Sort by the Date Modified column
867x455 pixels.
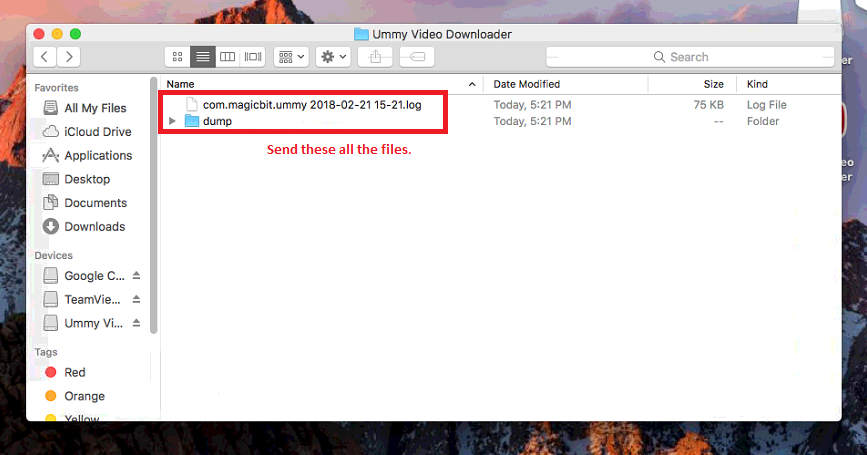coord(526,84)
